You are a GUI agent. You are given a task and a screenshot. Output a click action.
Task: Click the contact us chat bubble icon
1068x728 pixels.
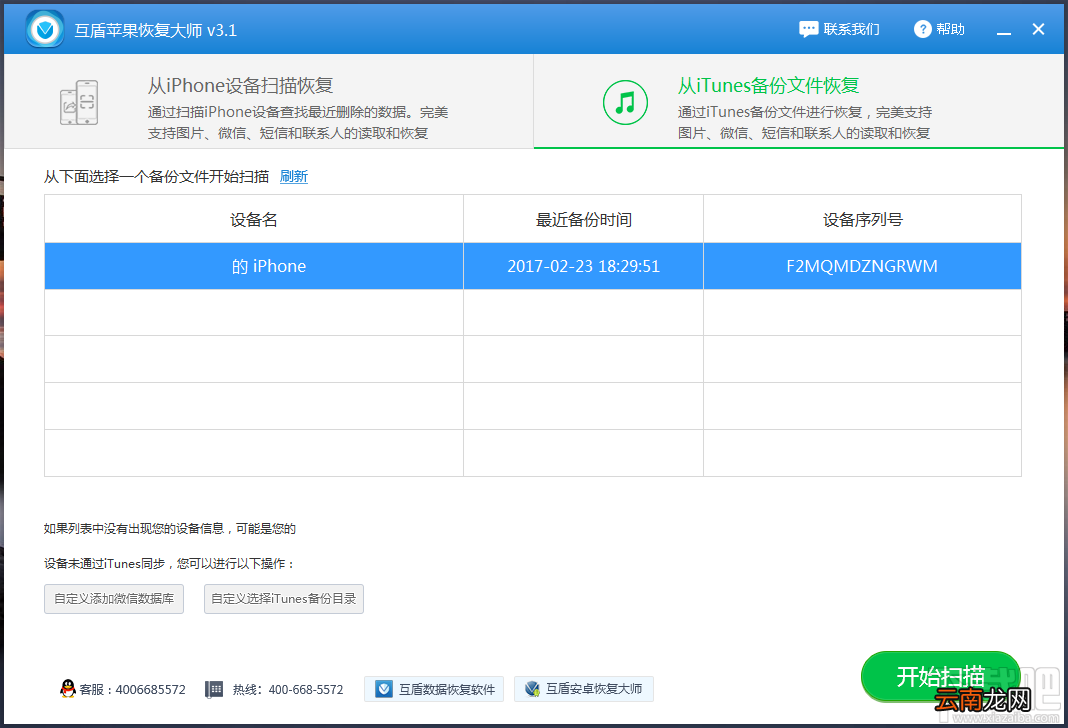point(808,29)
